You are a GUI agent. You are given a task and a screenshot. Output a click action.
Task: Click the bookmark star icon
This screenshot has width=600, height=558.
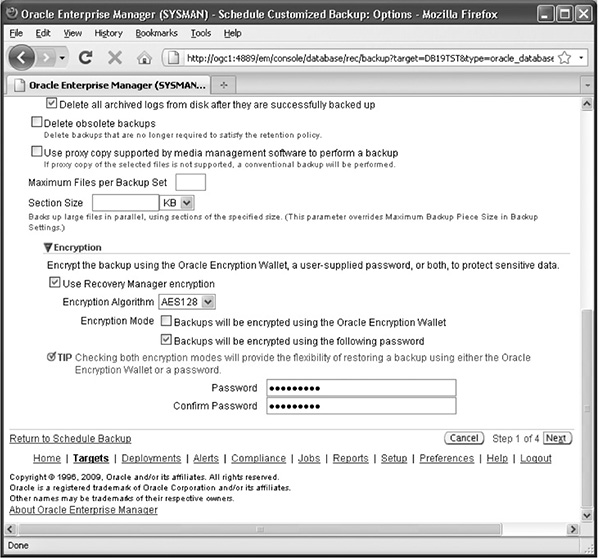click(x=564, y=58)
